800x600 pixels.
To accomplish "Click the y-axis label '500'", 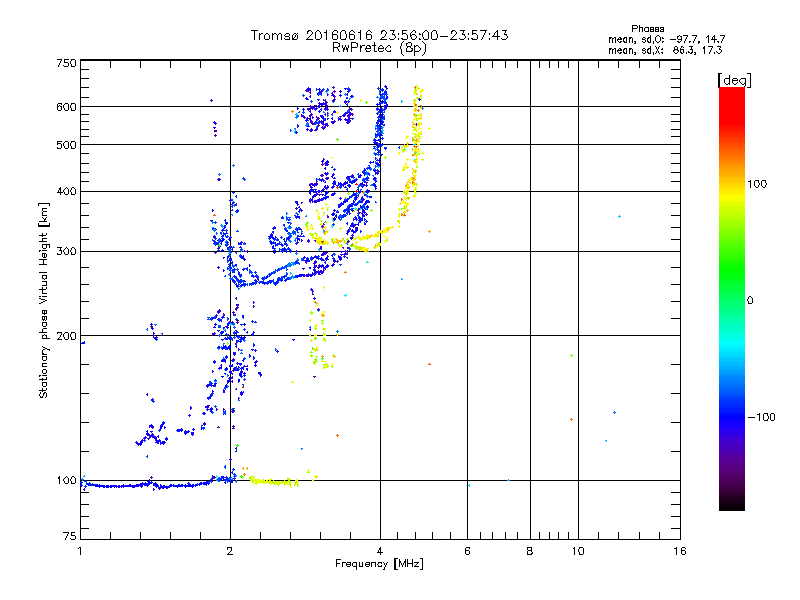I will click(x=66, y=145).
